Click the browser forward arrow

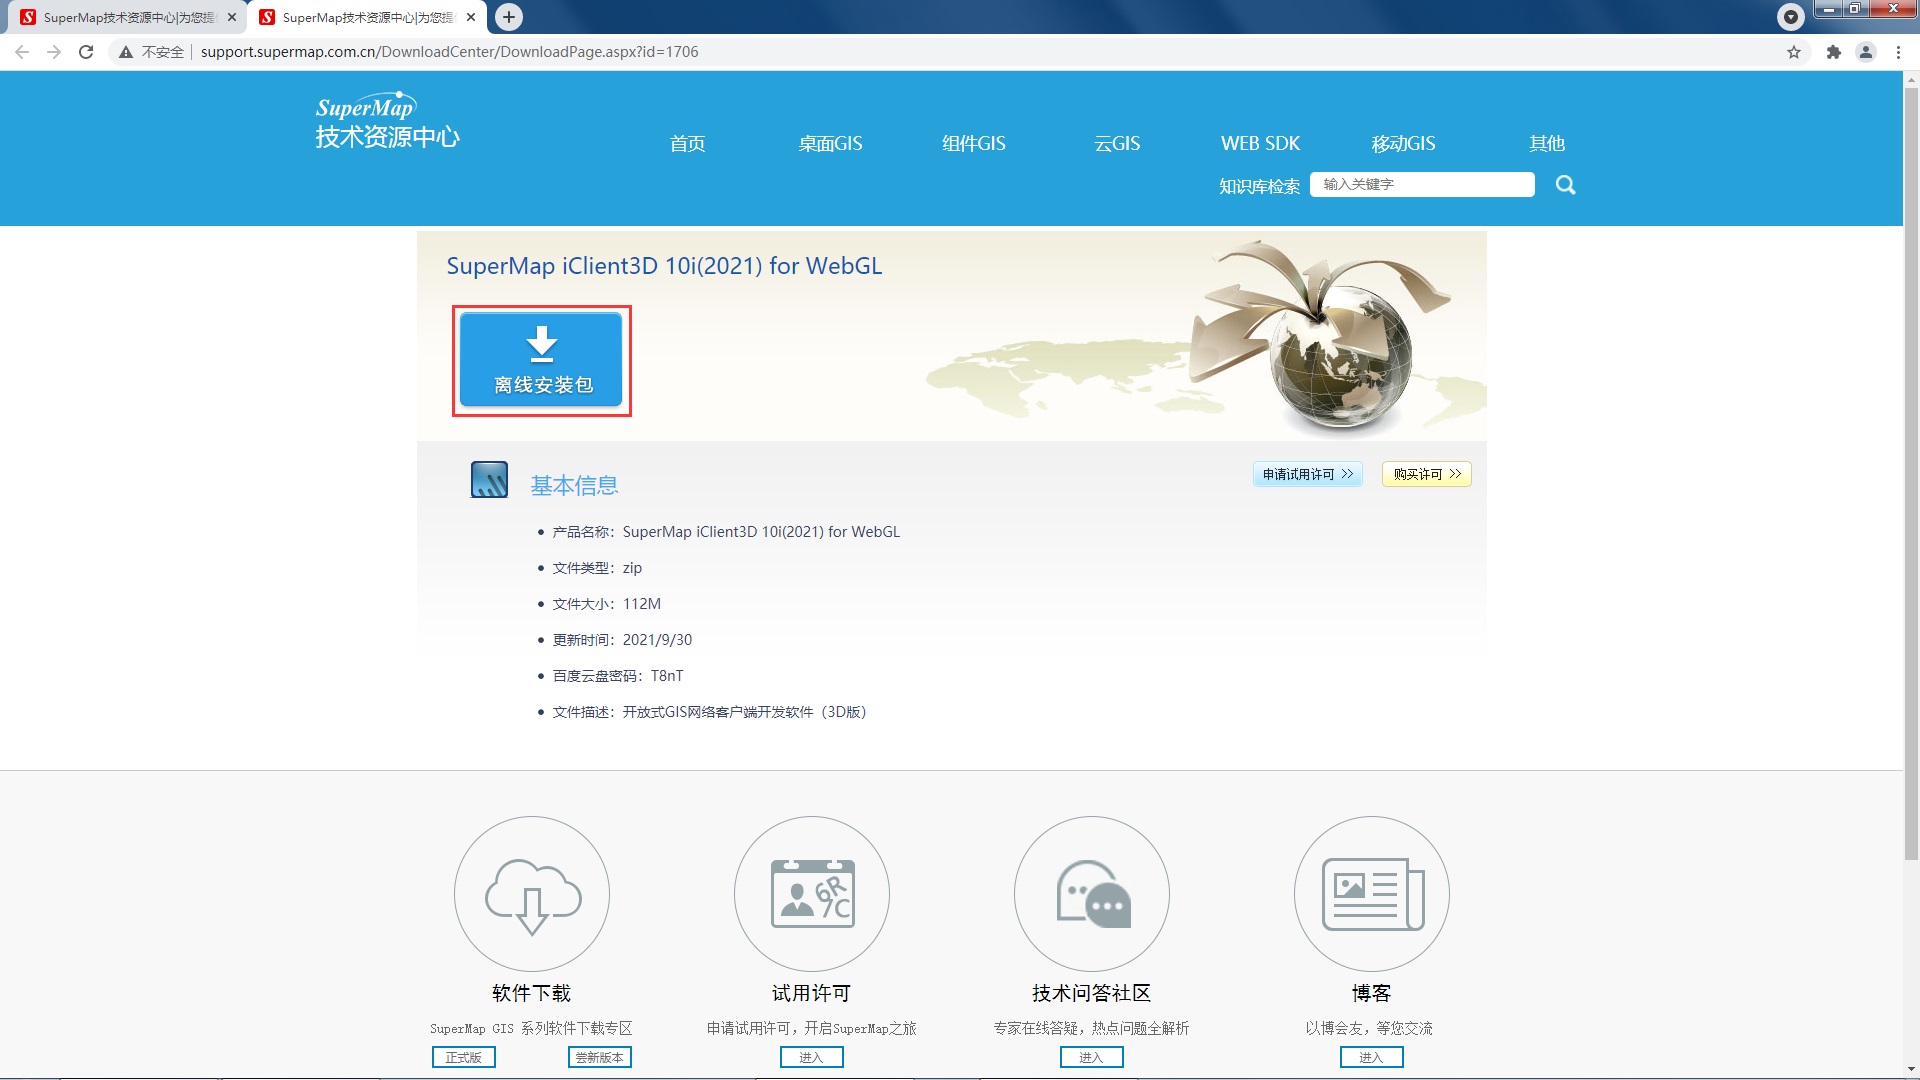(54, 52)
